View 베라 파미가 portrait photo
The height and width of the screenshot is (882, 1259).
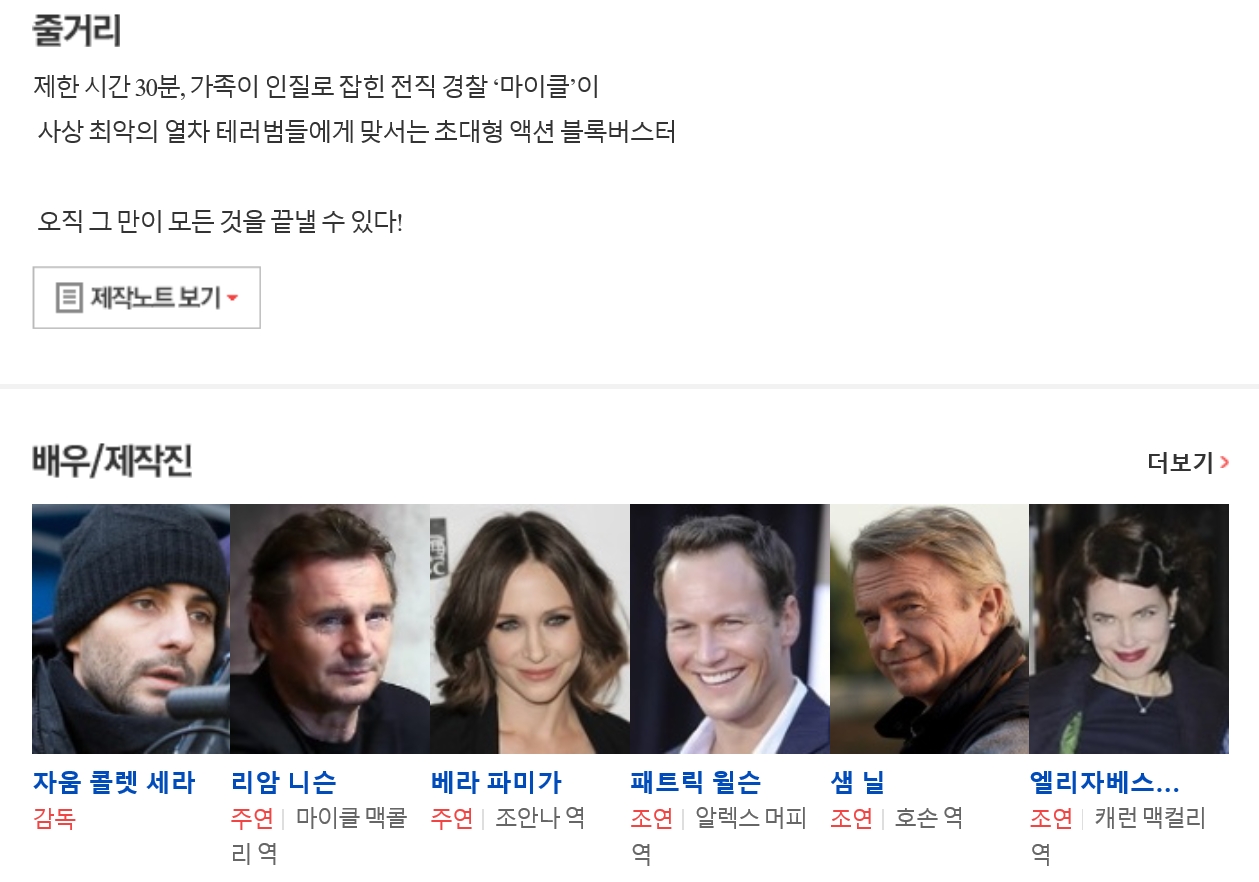(530, 628)
